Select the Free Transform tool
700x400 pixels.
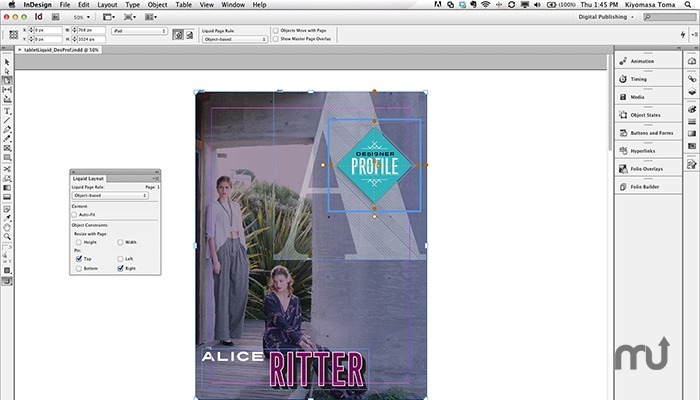pyautogui.click(x=7, y=178)
